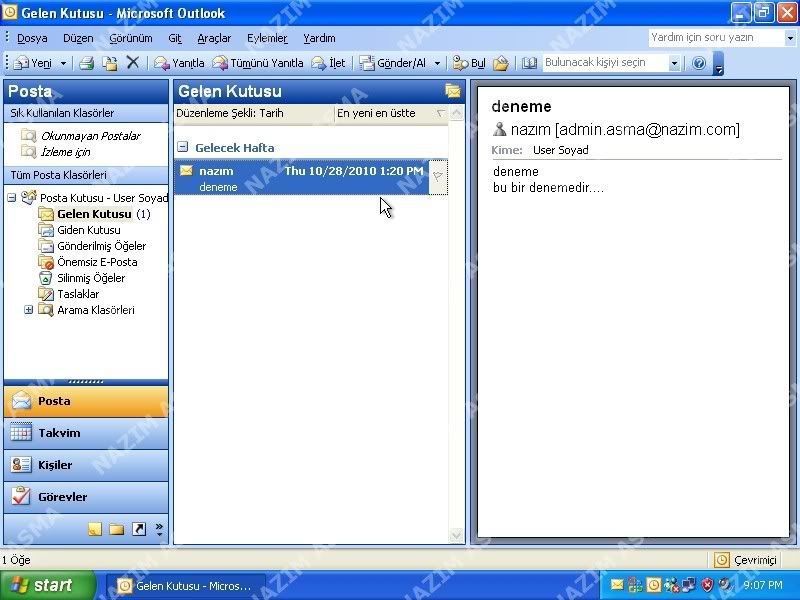The image size is (800, 600).
Task: Select Silinmiş Öğeler folder
Action: tap(91, 278)
